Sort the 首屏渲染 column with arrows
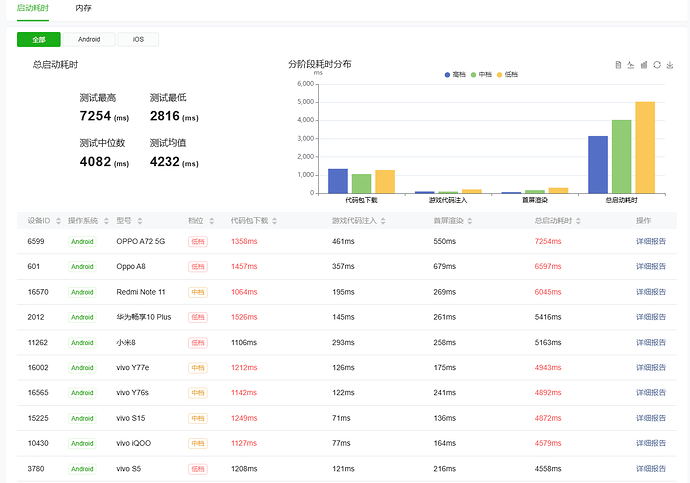The height and width of the screenshot is (483, 690). tap(470, 221)
